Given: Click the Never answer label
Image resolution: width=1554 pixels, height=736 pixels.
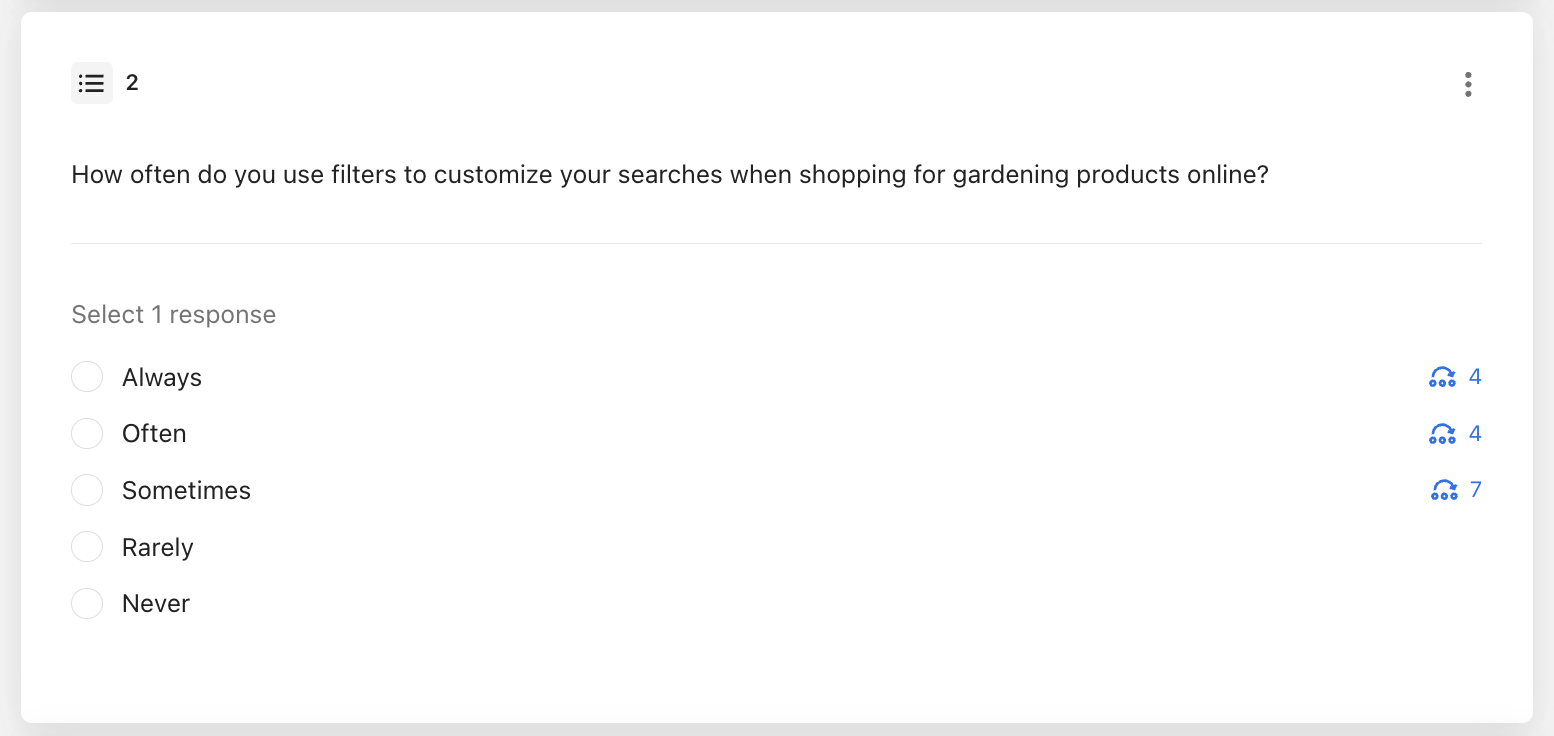Looking at the screenshot, I should pos(156,604).
